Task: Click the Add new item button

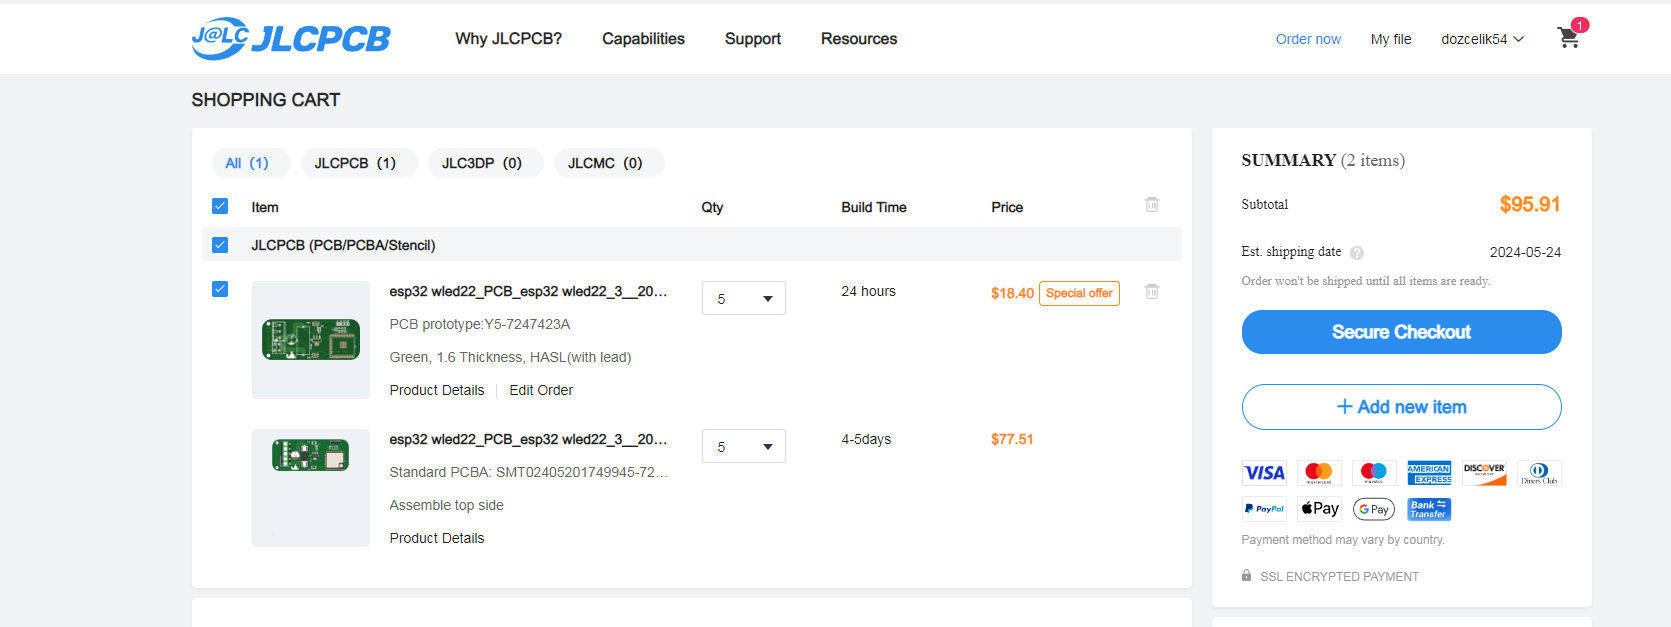Action: (x=1401, y=407)
